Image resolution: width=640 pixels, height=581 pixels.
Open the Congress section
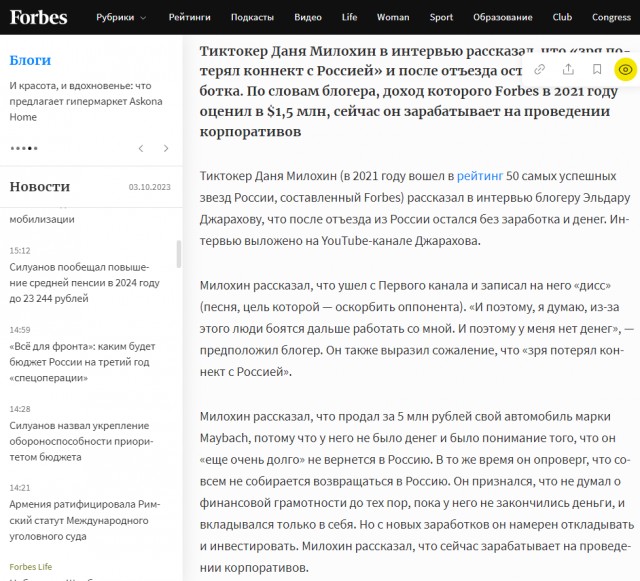[x=611, y=17]
